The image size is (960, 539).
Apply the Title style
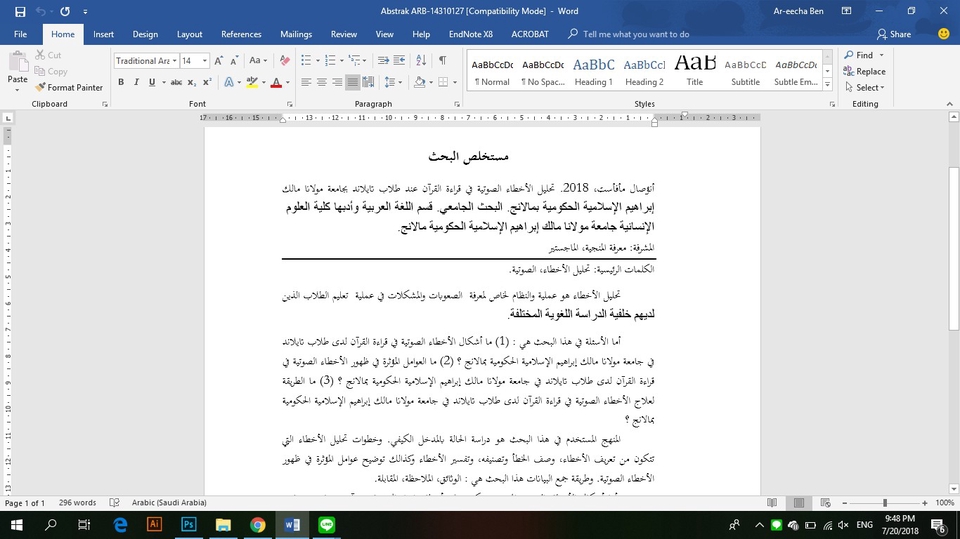click(694, 71)
